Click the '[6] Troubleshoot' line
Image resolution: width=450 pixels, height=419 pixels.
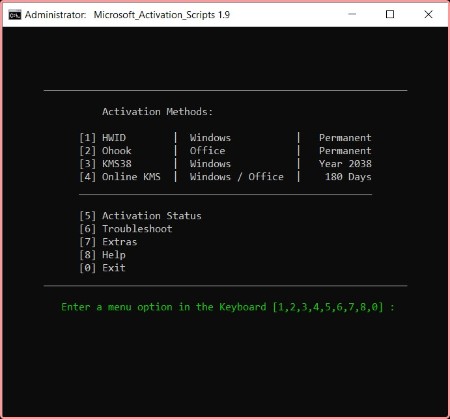(126, 229)
